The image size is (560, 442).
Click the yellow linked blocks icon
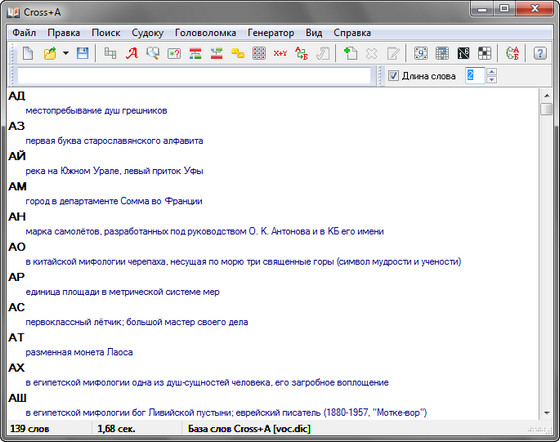click(238, 54)
